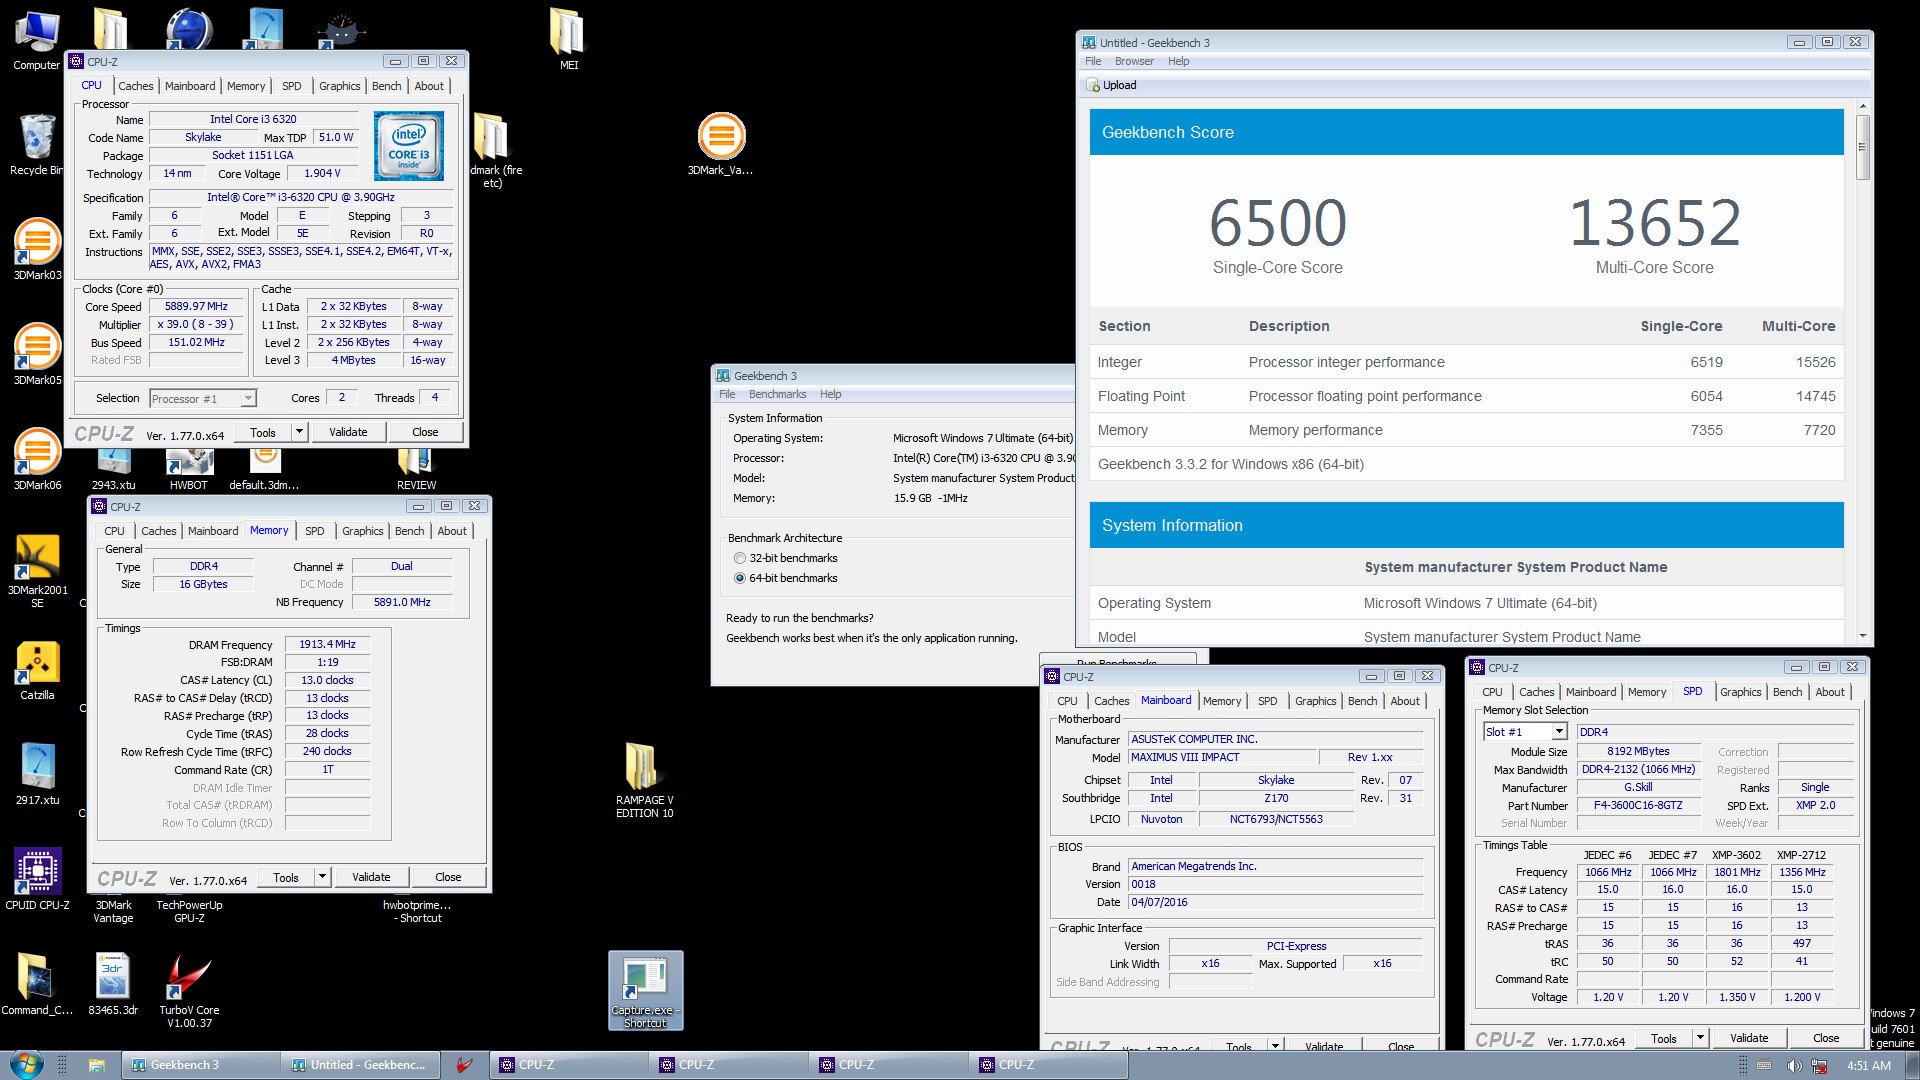Open About tab in SPD CPU-Z window

(1830, 692)
